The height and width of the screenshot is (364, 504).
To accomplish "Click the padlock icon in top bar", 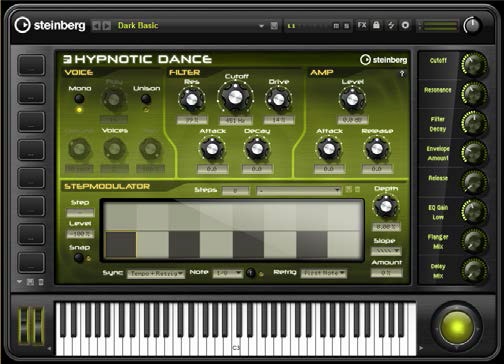I will 376,25.
